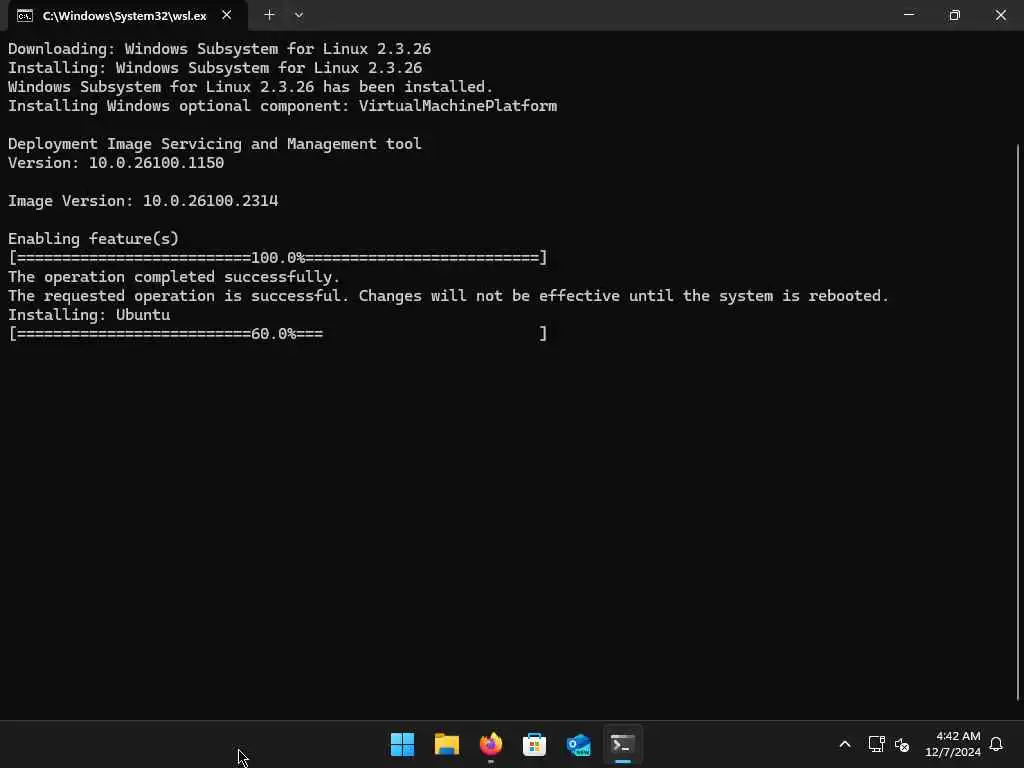The width and height of the screenshot is (1024, 768).
Task: Open Outlook from the taskbar
Action: coord(579,744)
